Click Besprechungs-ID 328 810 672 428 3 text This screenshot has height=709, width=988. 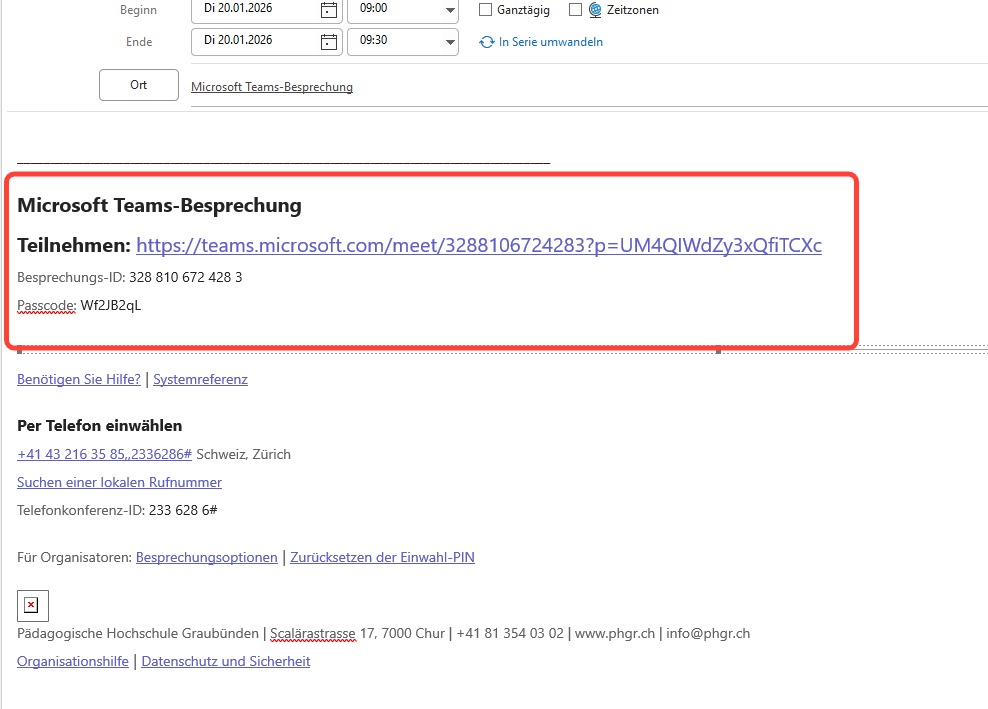(130, 277)
